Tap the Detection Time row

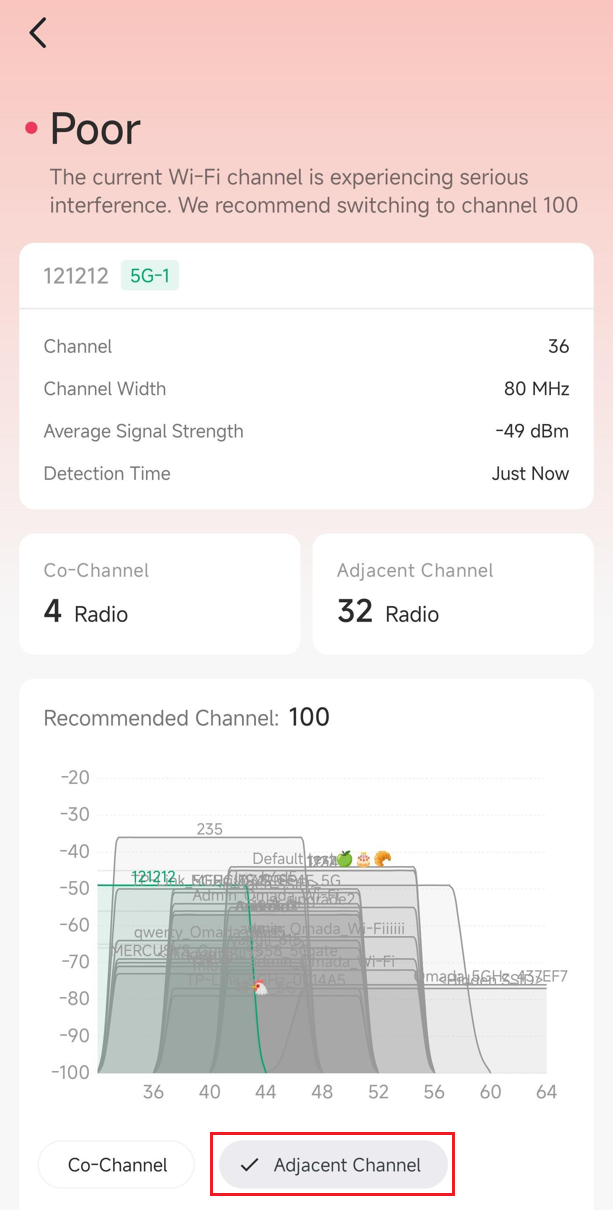click(306, 474)
